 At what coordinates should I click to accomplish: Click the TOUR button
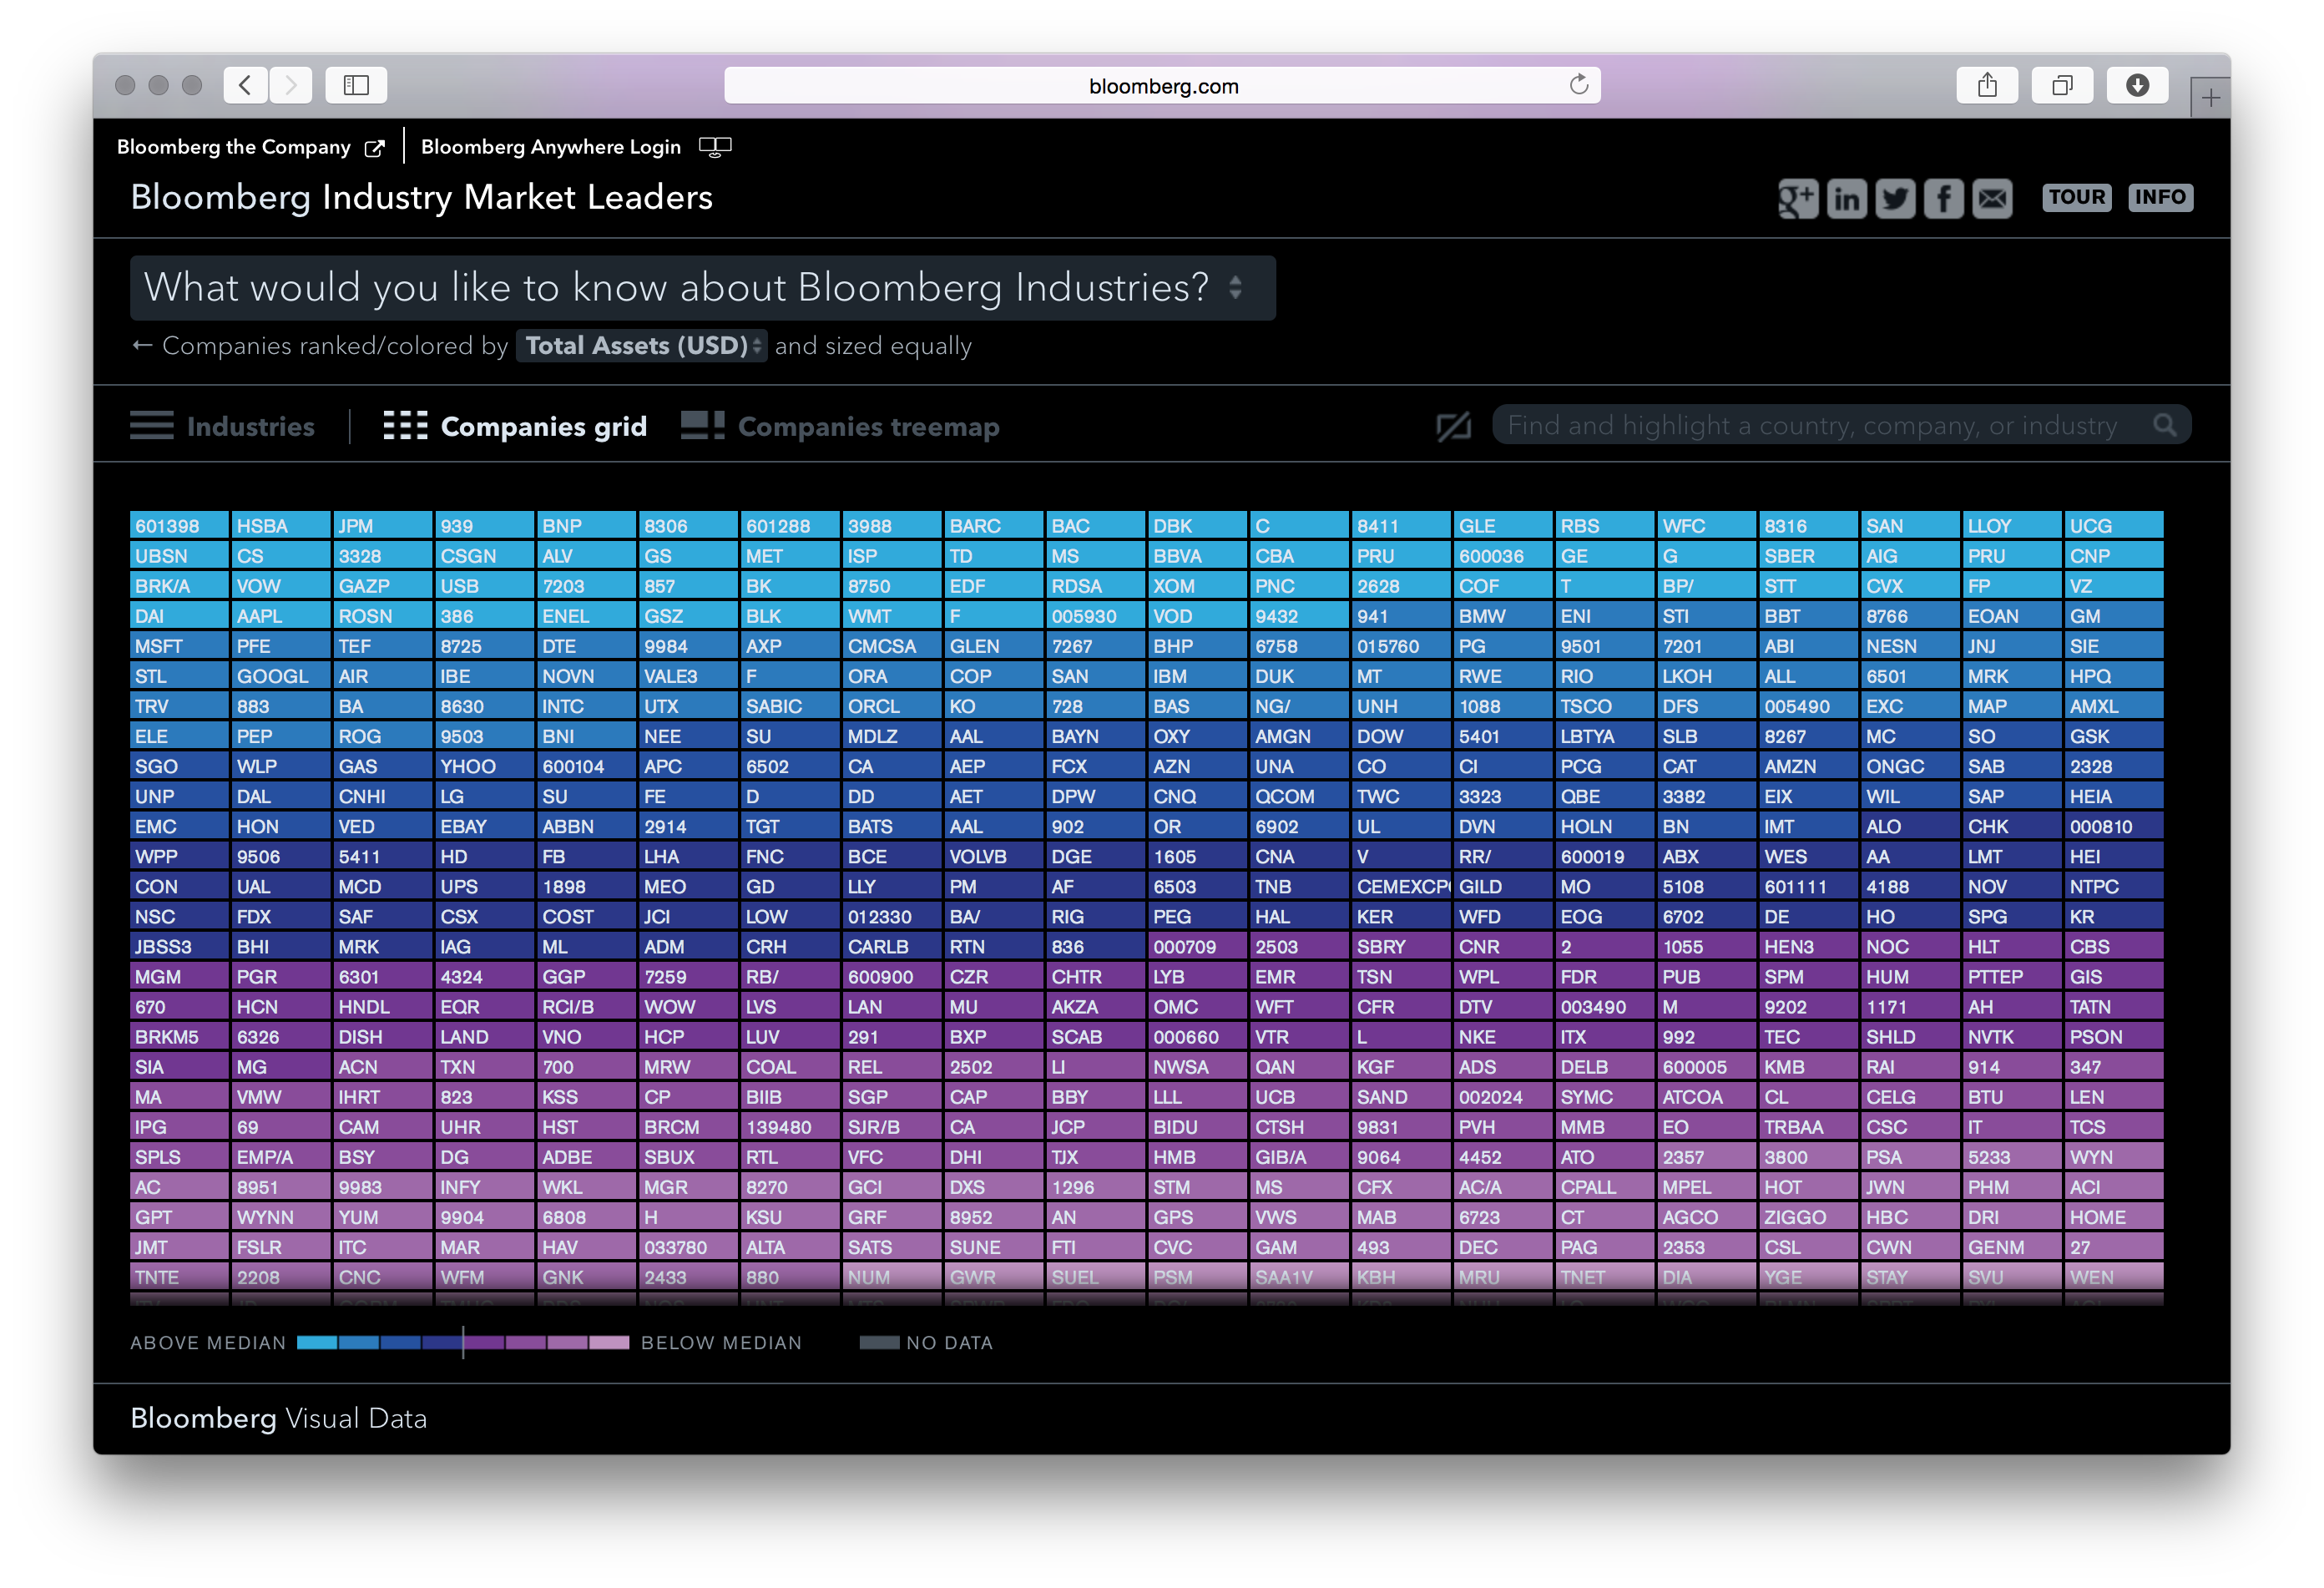2076,197
